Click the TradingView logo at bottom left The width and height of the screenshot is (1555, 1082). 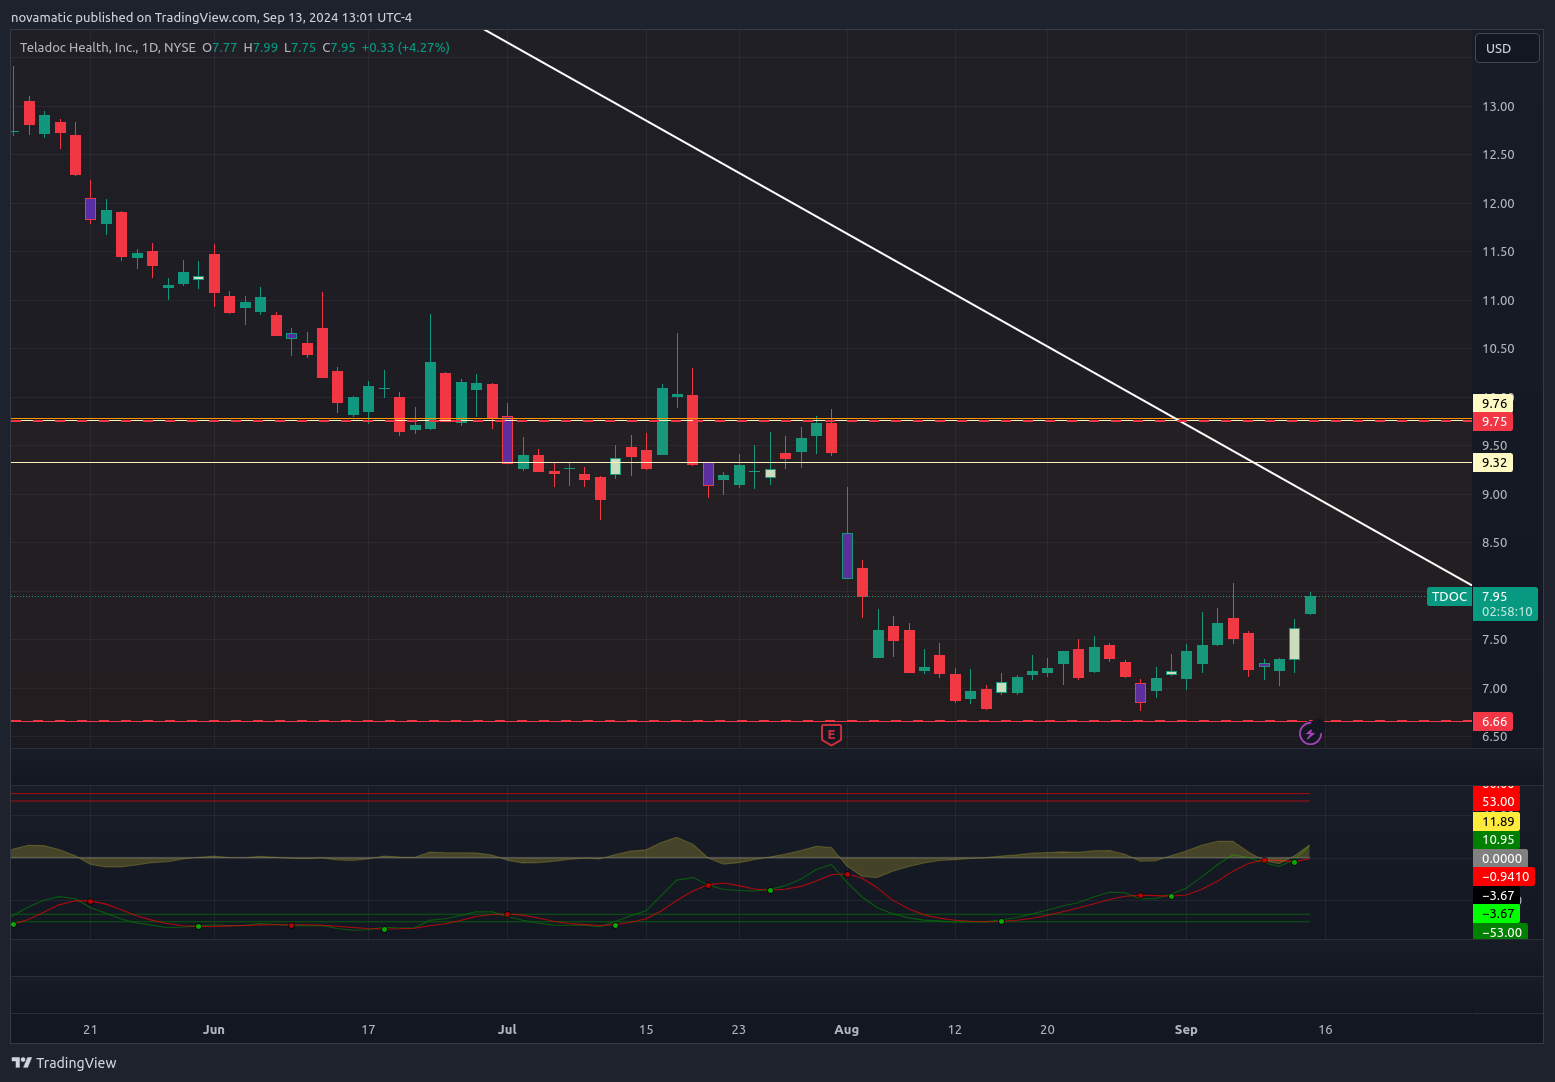click(64, 1063)
